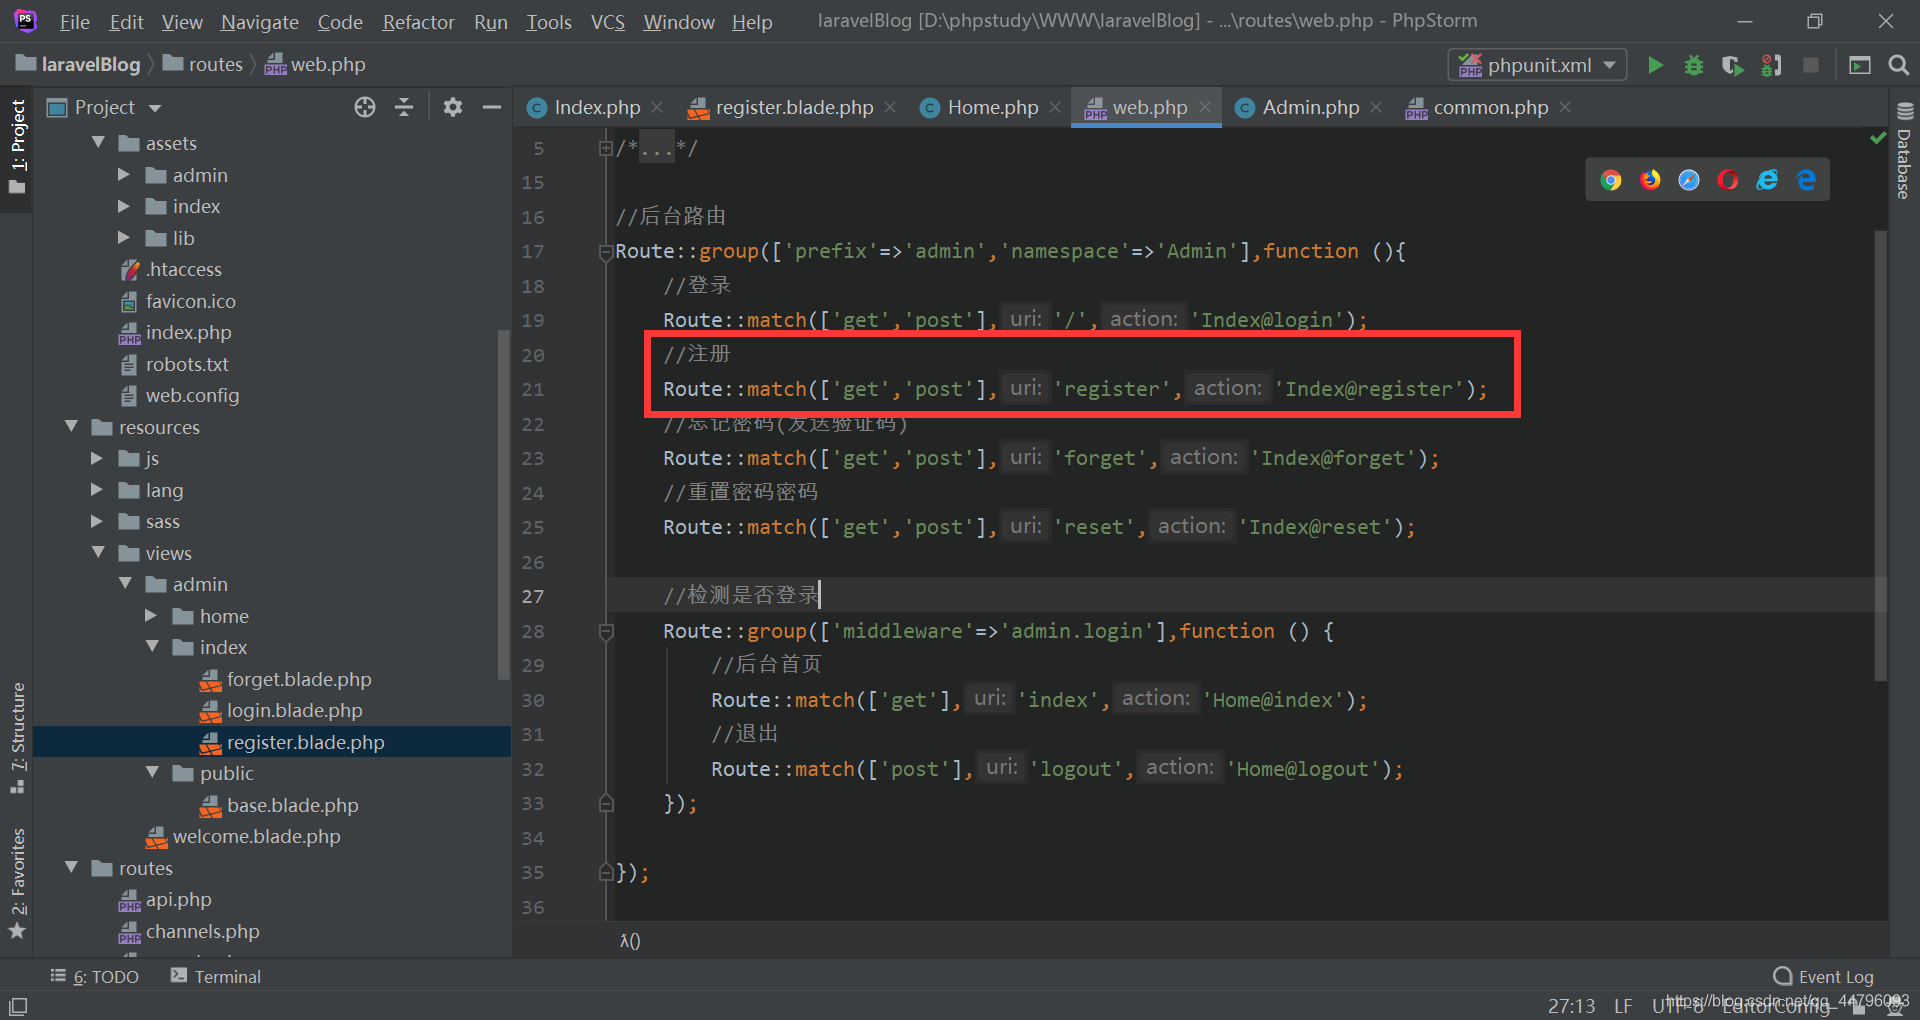Screen dimensions: 1920x1020
Task: Close the register.blade.php editor tab
Action: pos(890,107)
